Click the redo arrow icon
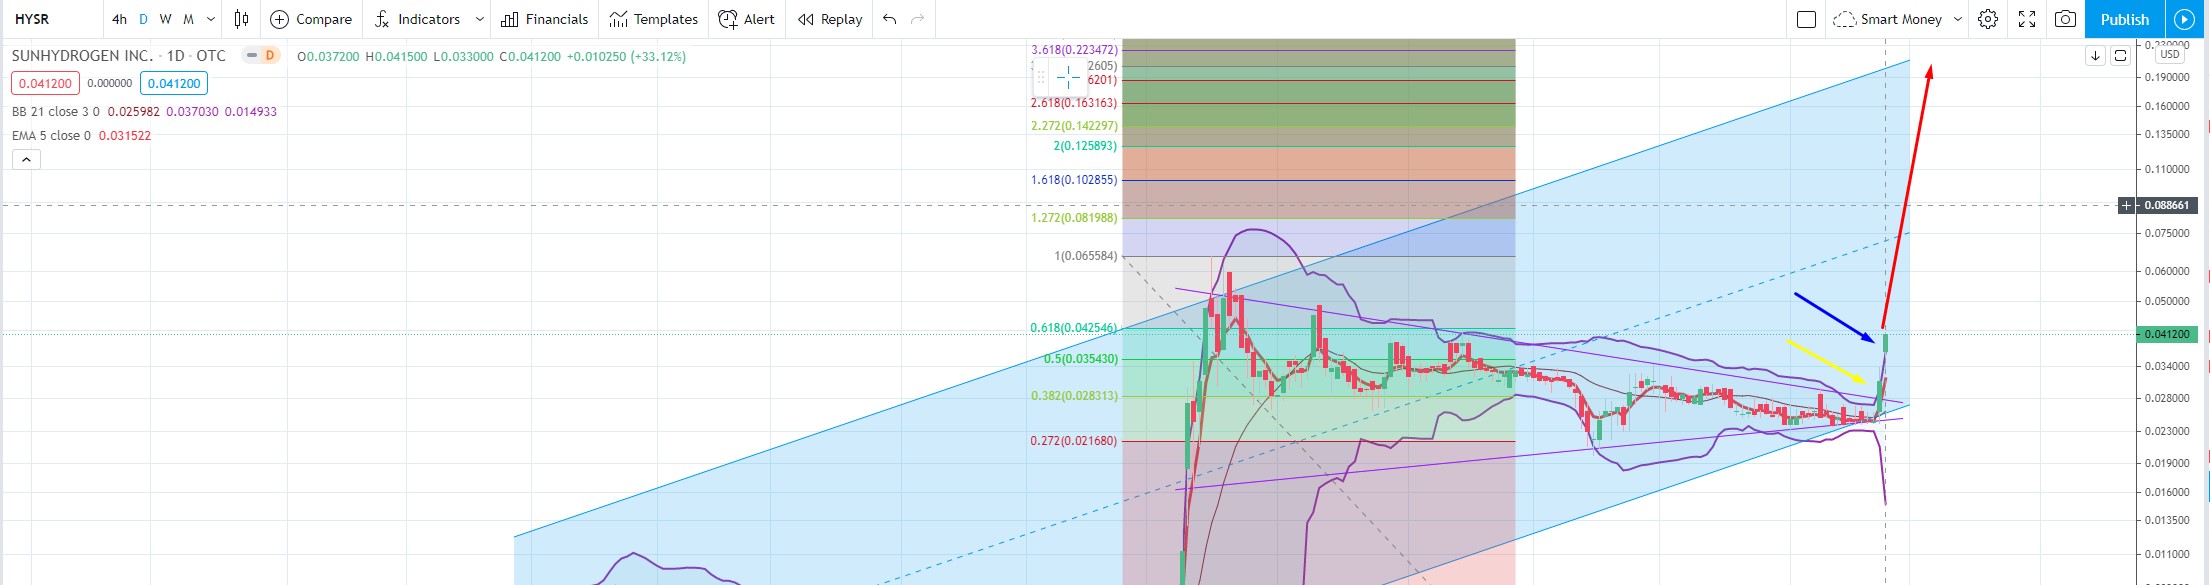 point(918,19)
